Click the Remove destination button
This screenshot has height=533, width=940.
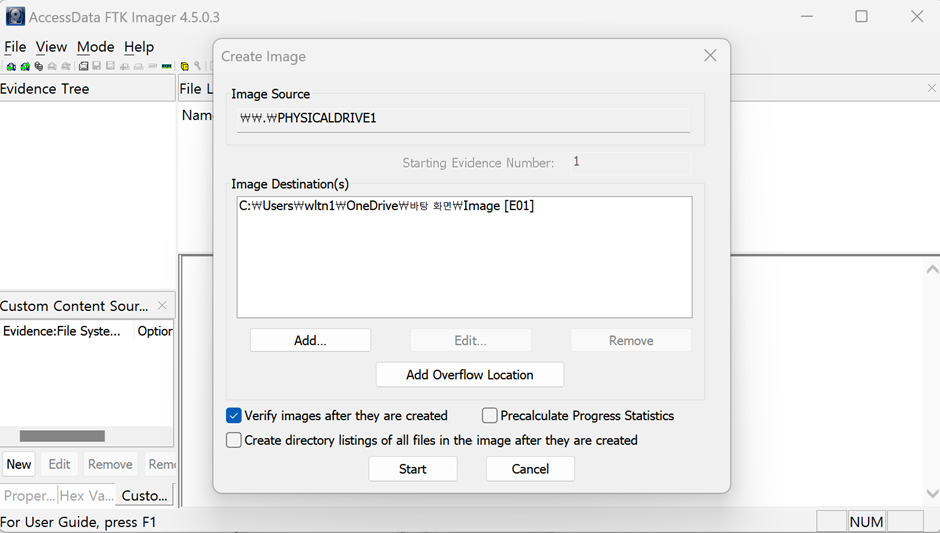[x=631, y=341]
